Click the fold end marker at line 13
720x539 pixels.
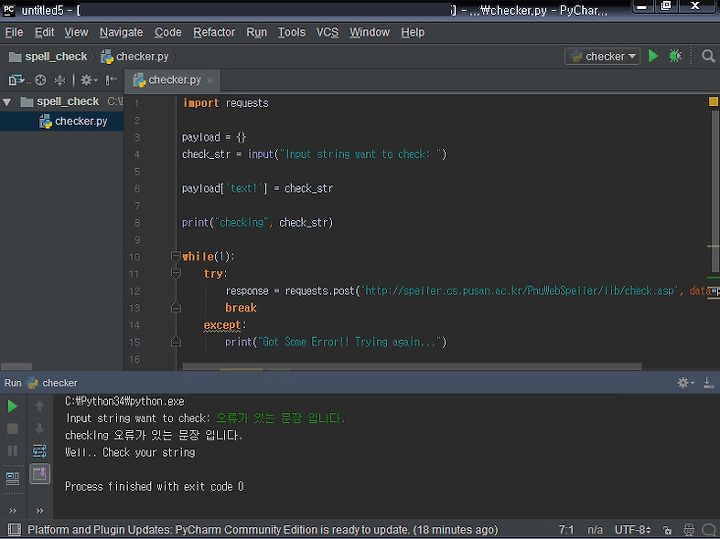click(175, 308)
